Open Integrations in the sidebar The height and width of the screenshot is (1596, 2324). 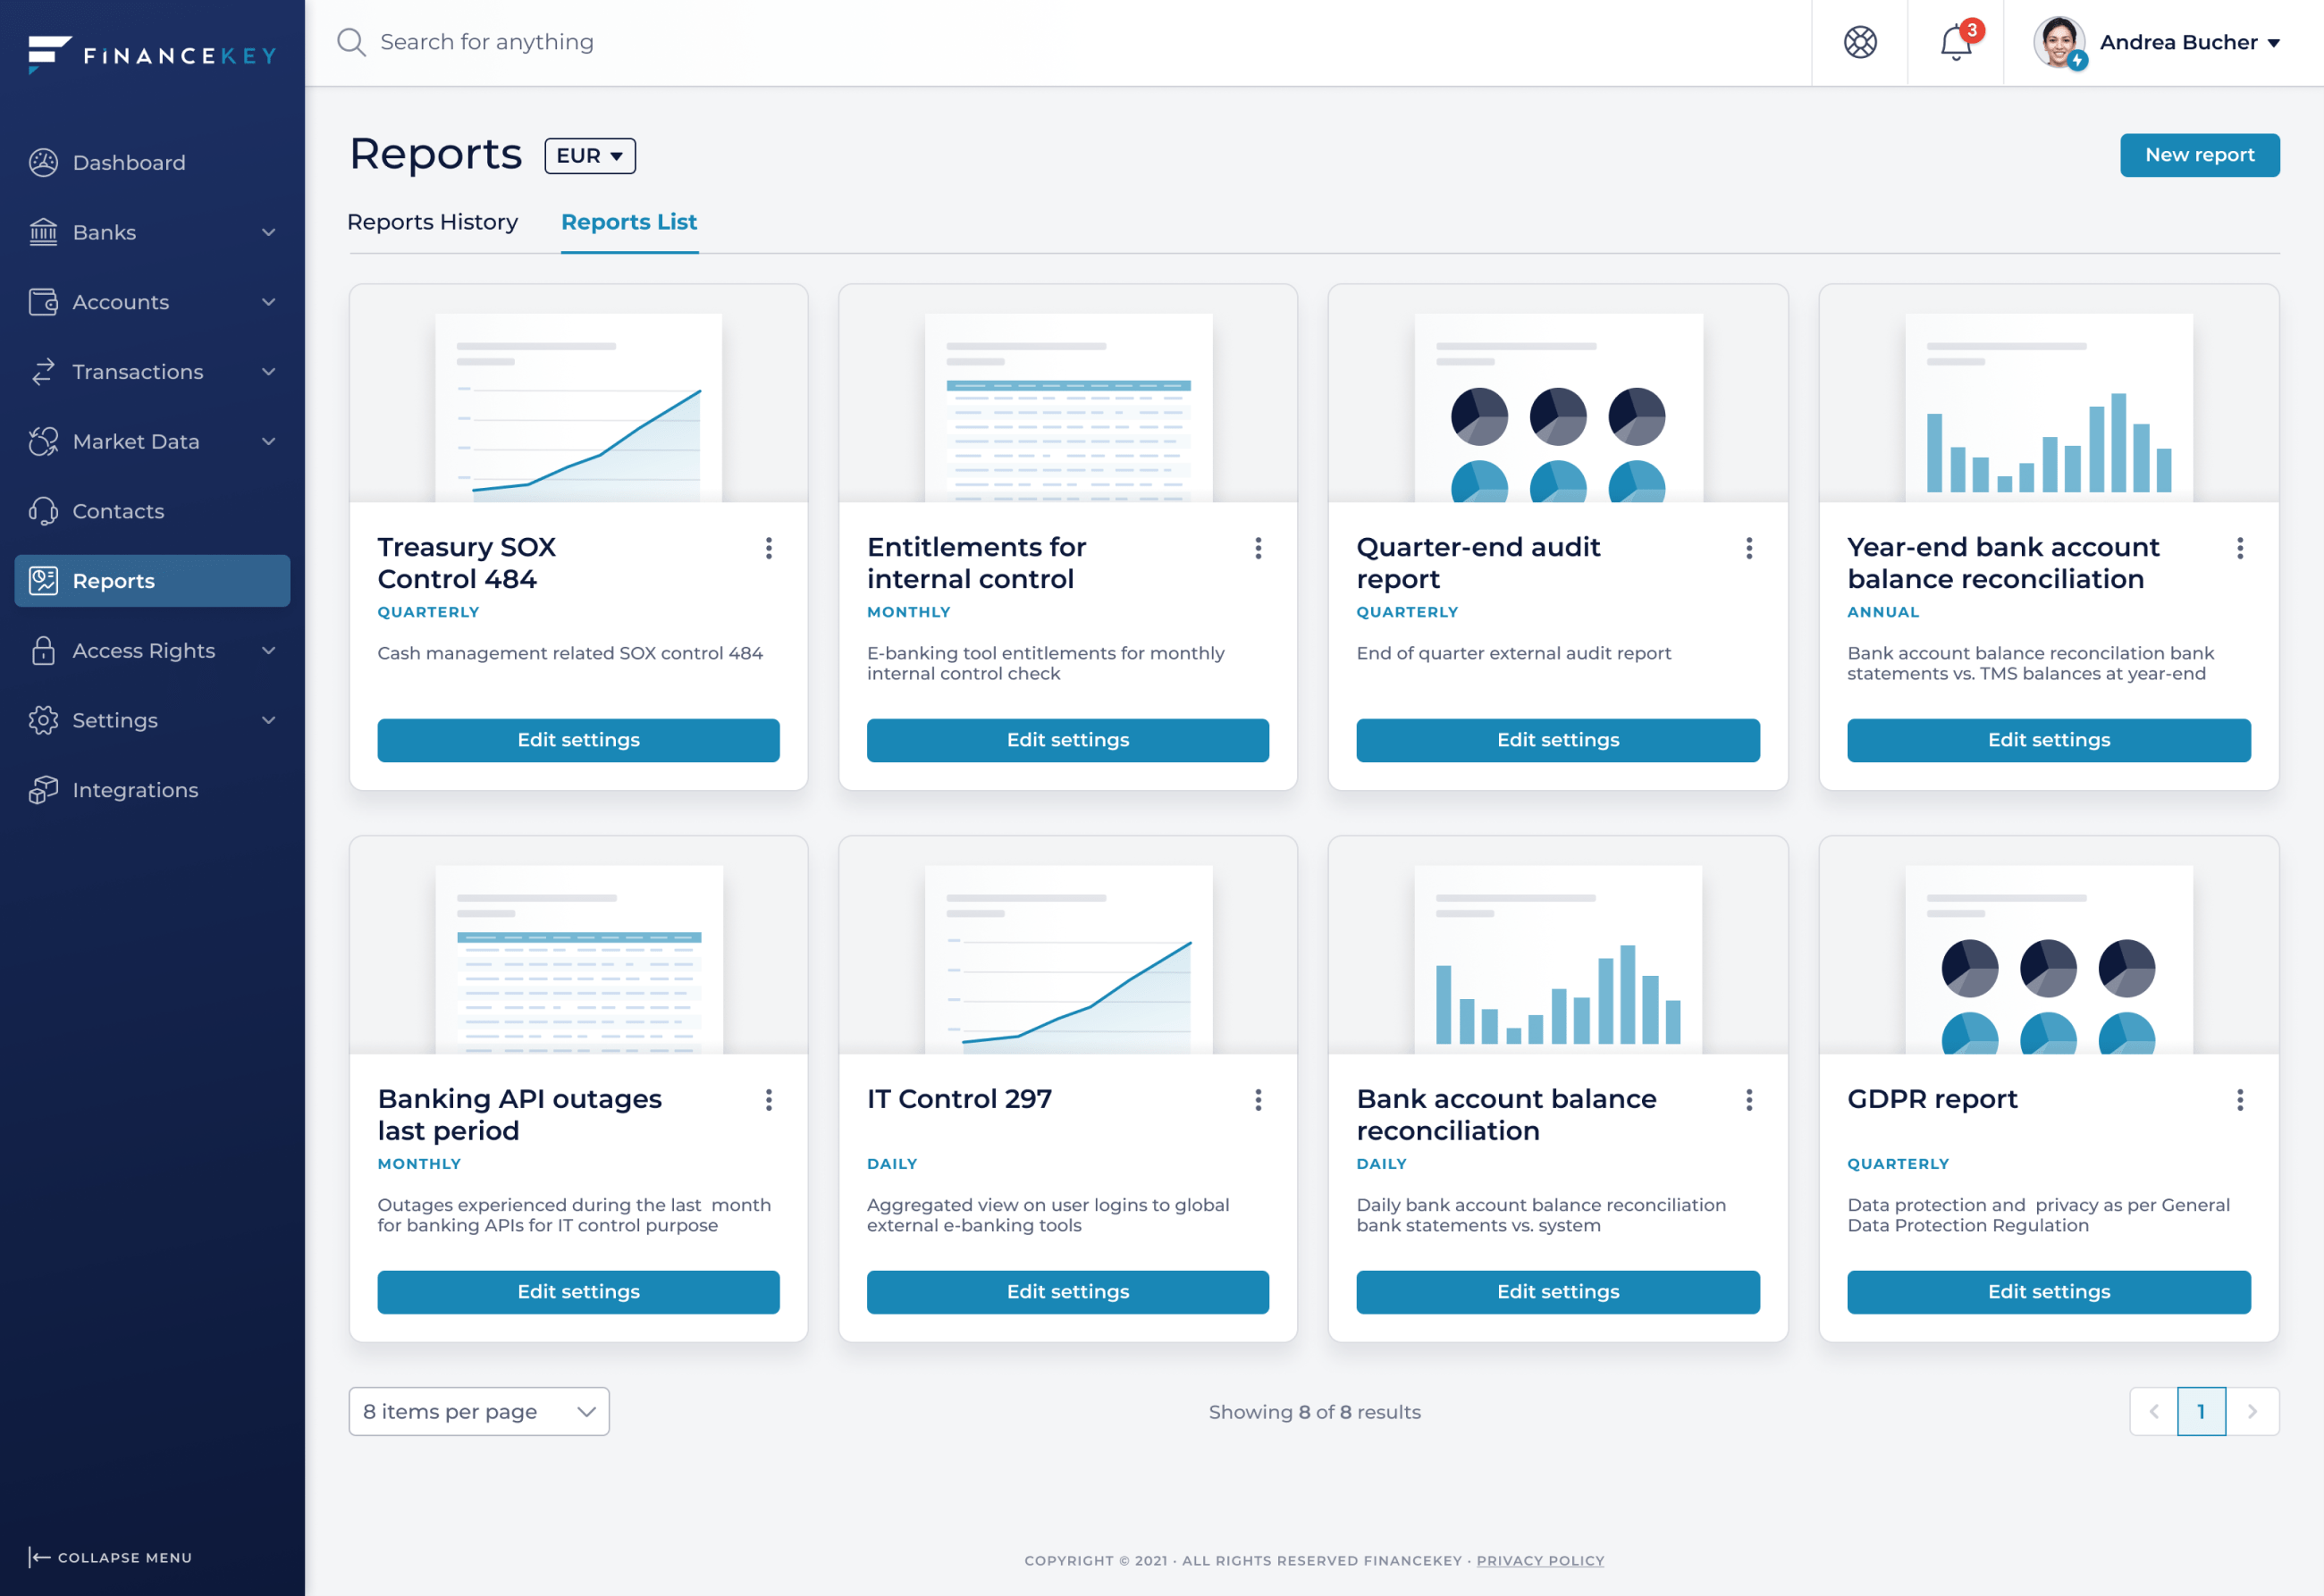(135, 790)
